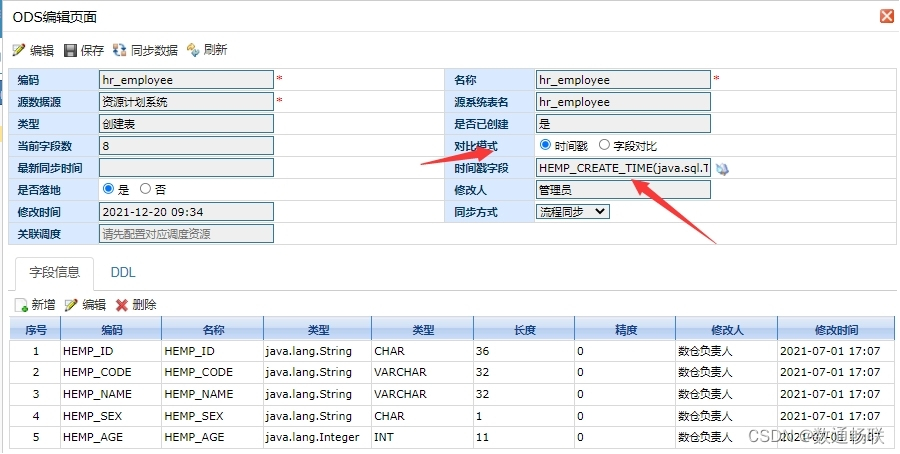Sort by the 精度 column header
The image size is (900, 454).
click(626, 329)
